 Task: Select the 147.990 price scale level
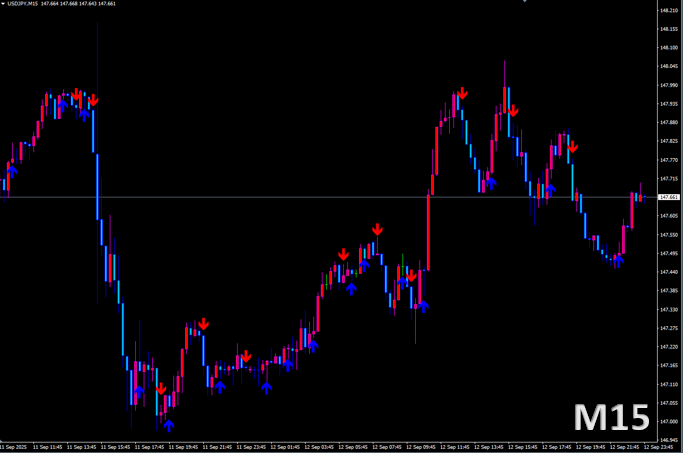point(668,85)
